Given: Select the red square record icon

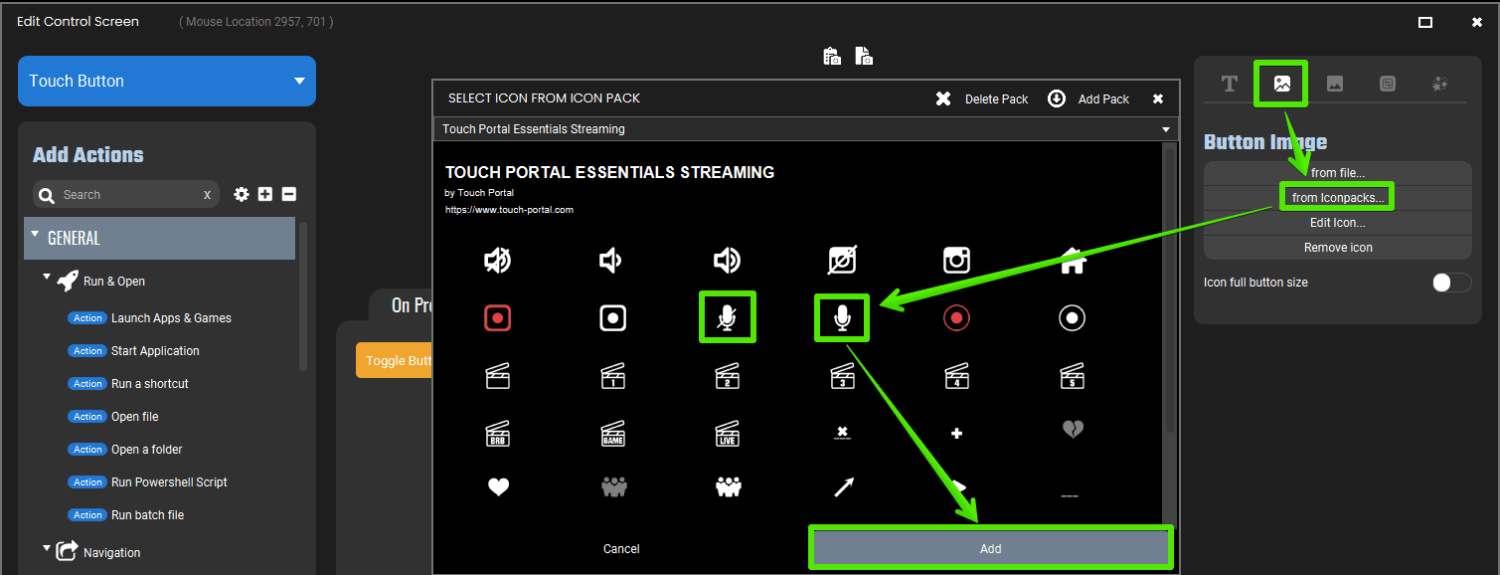Looking at the screenshot, I should tap(498, 318).
